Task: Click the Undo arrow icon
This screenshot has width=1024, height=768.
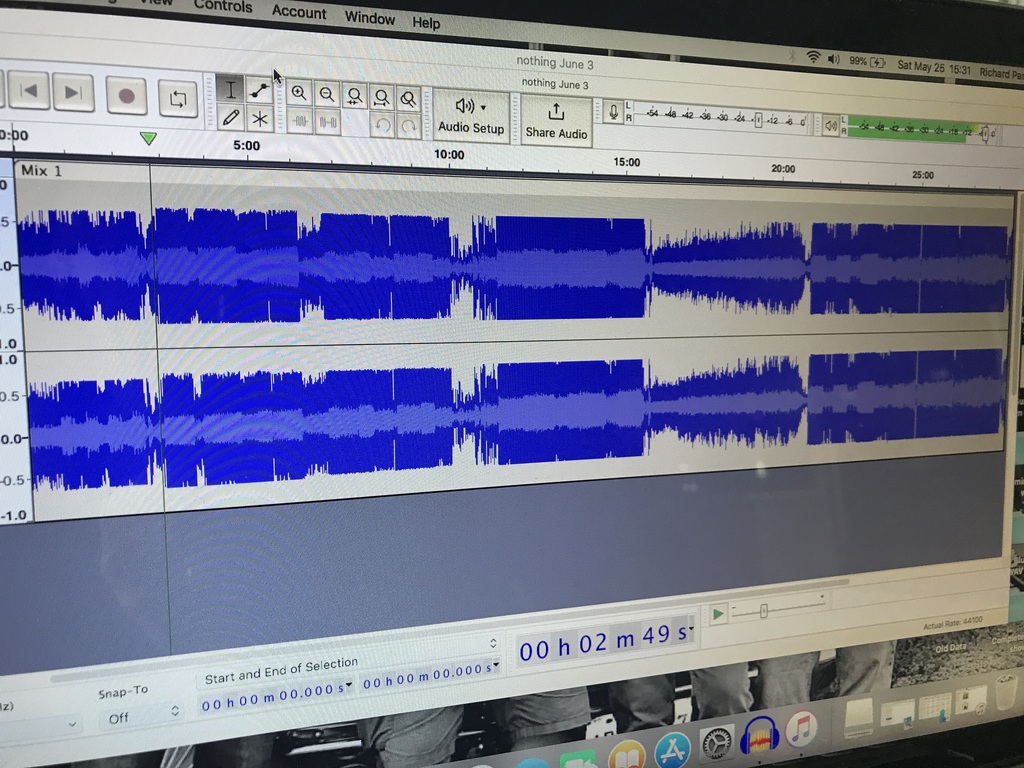Action: coord(383,125)
